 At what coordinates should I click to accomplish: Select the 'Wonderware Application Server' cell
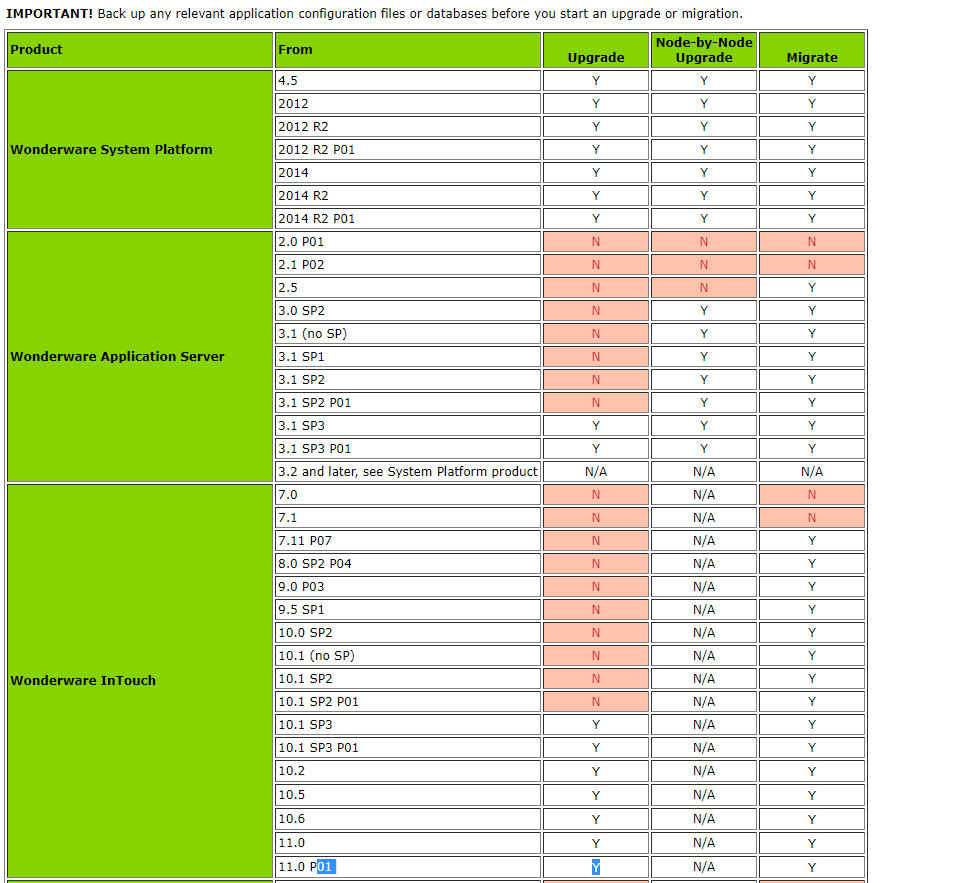pos(140,356)
